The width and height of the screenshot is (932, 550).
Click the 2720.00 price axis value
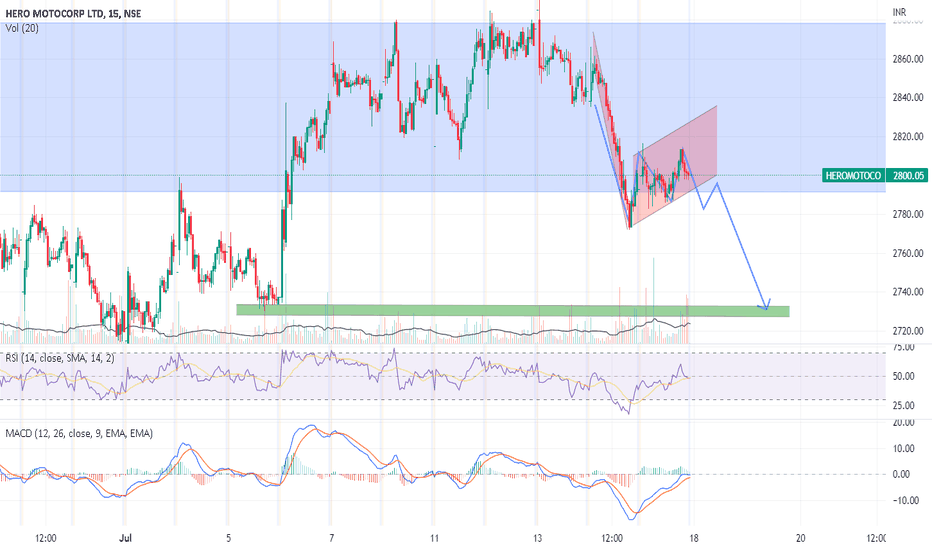click(908, 331)
